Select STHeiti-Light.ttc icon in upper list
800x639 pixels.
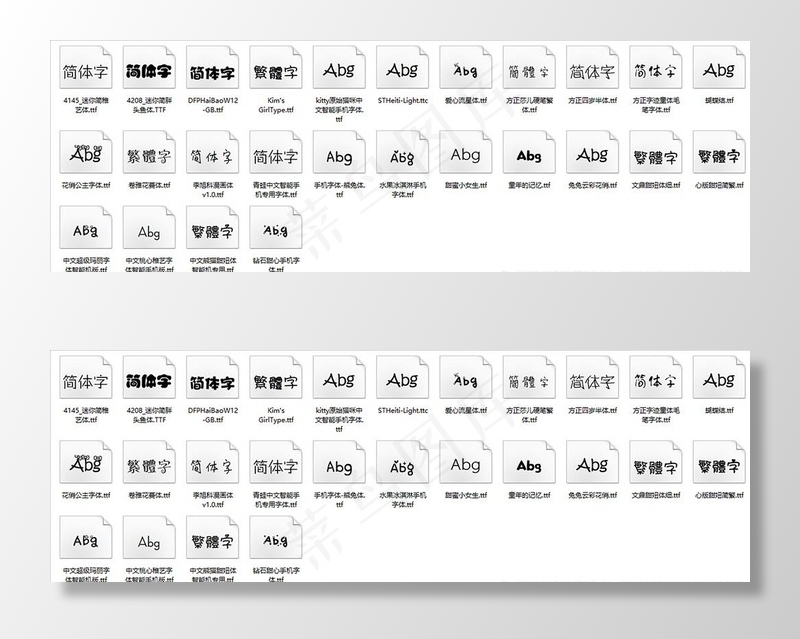click(x=402, y=72)
